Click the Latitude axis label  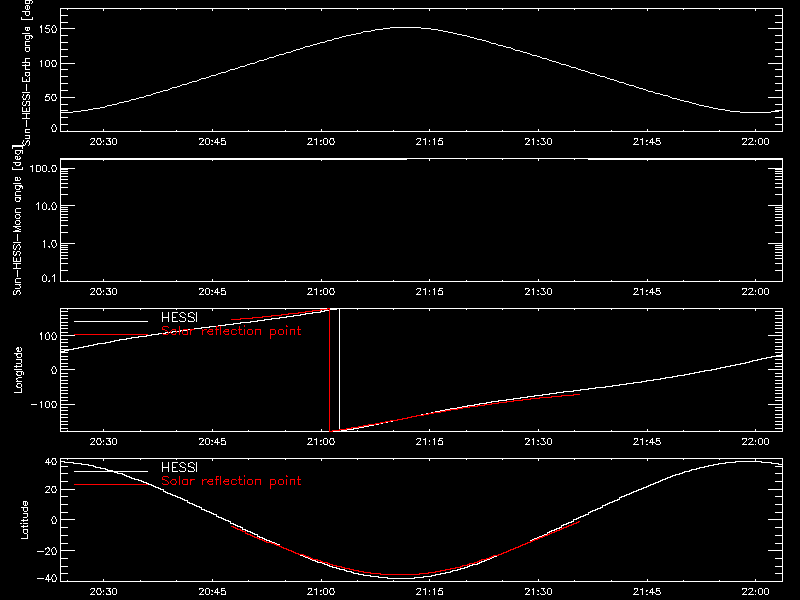click(x=24, y=520)
